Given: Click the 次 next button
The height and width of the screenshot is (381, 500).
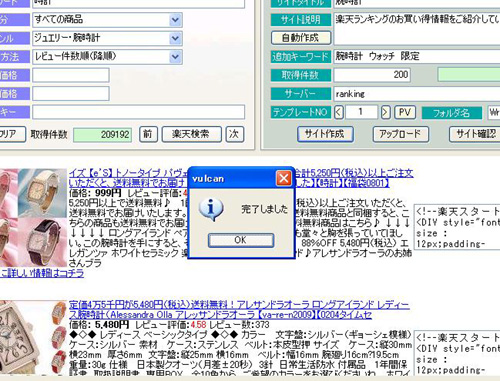Looking at the screenshot, I should [234, 134].
